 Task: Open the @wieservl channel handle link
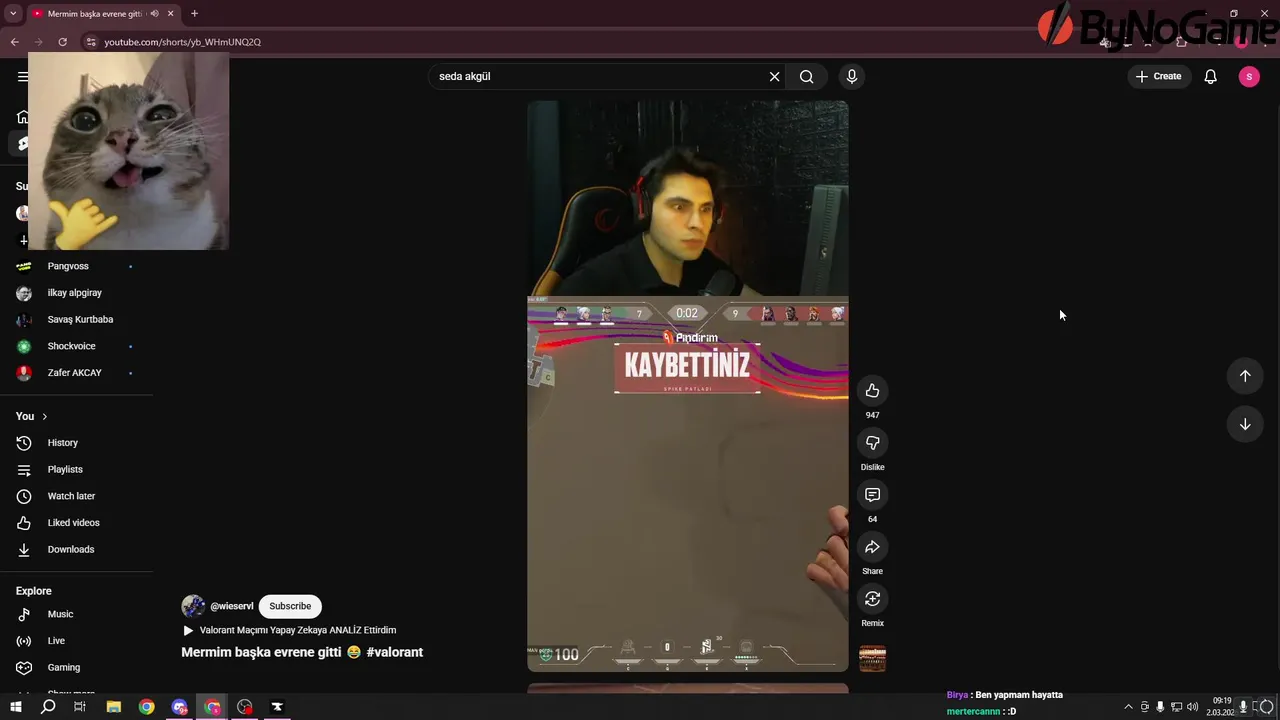pos(232,606)
